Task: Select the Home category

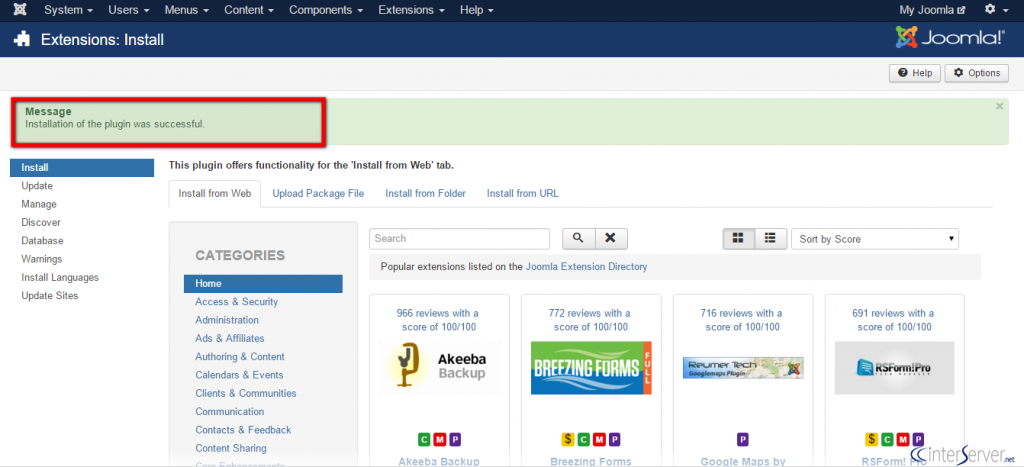Action: pyautogui.click(x=263, y=283)
